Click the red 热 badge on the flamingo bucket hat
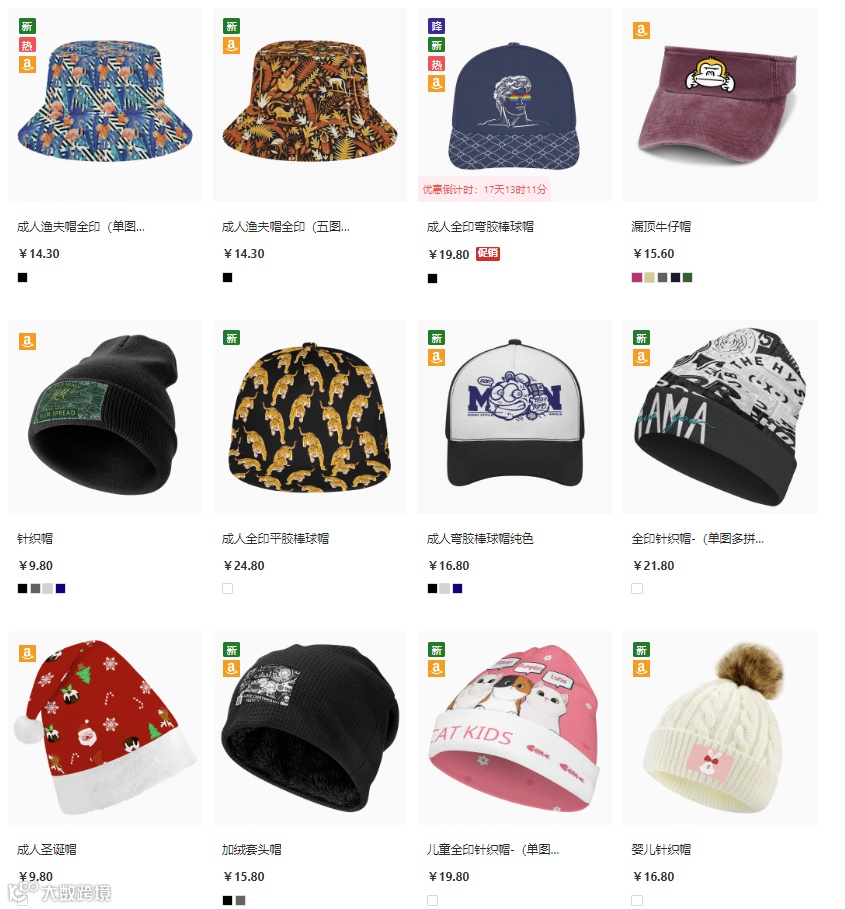The image size is (845, 909). coord(27,45)
